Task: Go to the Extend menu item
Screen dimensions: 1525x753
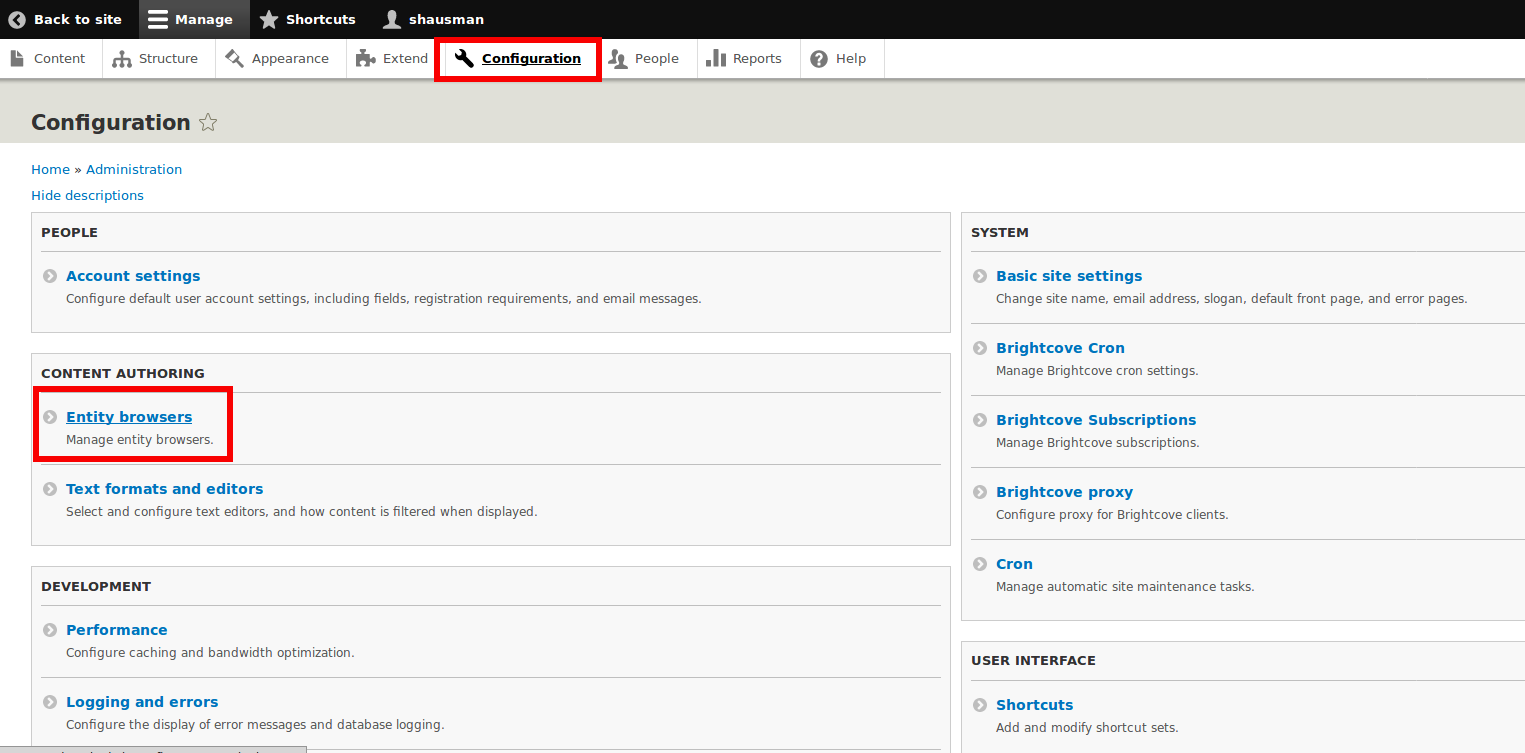Action: click(x=393, y=59)
